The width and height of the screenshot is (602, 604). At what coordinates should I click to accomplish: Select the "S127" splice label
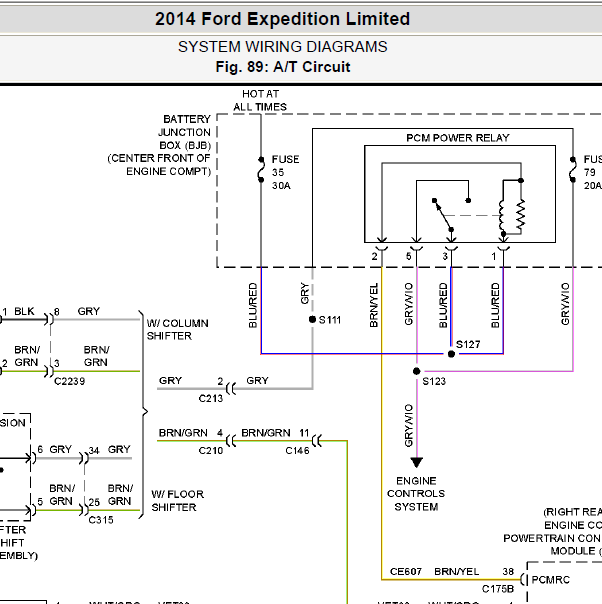(468, 344)
